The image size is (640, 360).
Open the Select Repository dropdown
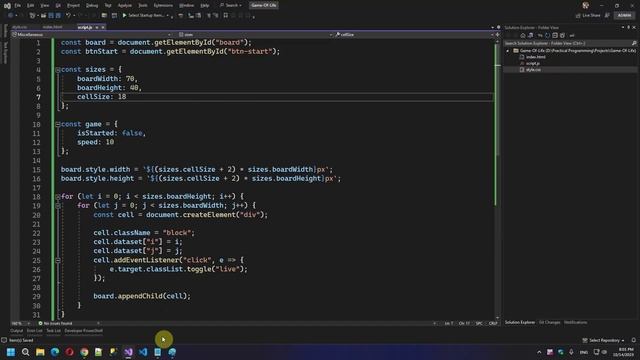pos(603,340)
